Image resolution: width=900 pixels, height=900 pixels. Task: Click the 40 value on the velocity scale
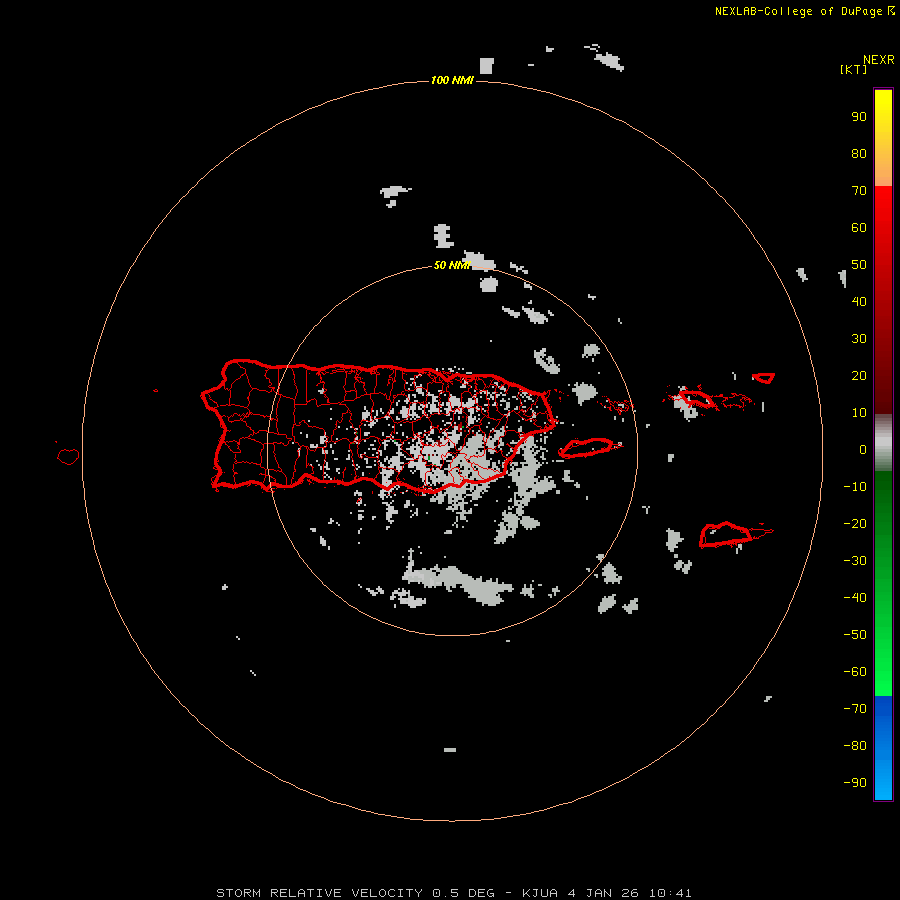[859, 301]
